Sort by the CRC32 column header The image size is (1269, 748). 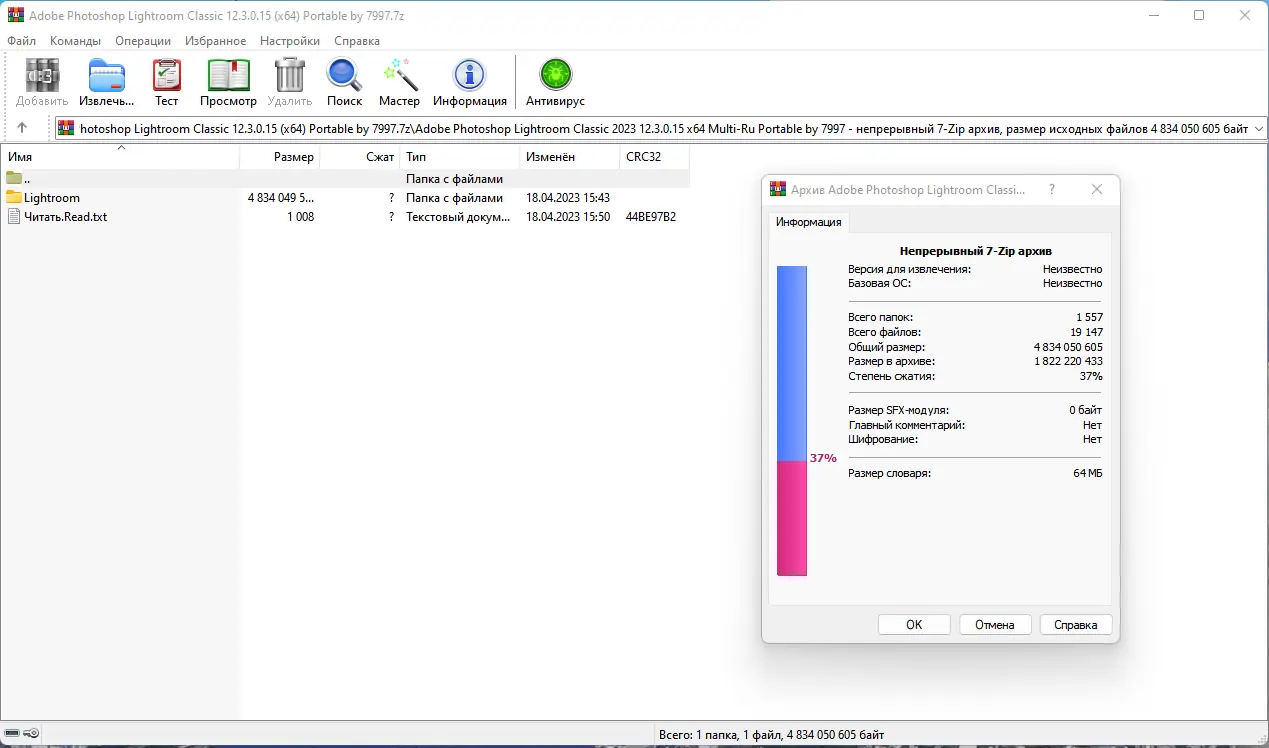(x=655, y=157)
